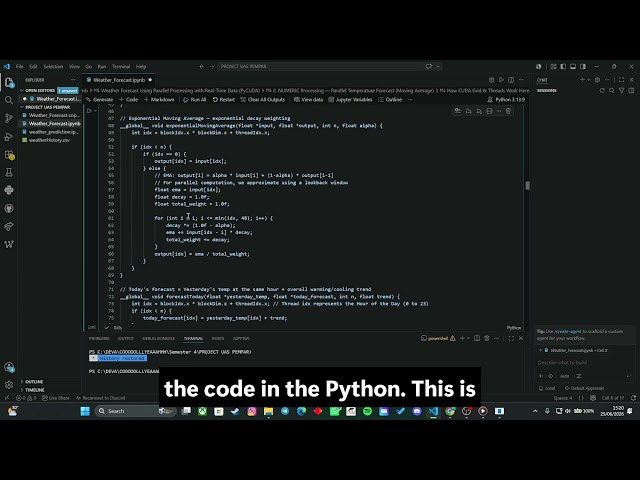Click the chat Describe what to build input
640x480 pixels.
point(583,362)
